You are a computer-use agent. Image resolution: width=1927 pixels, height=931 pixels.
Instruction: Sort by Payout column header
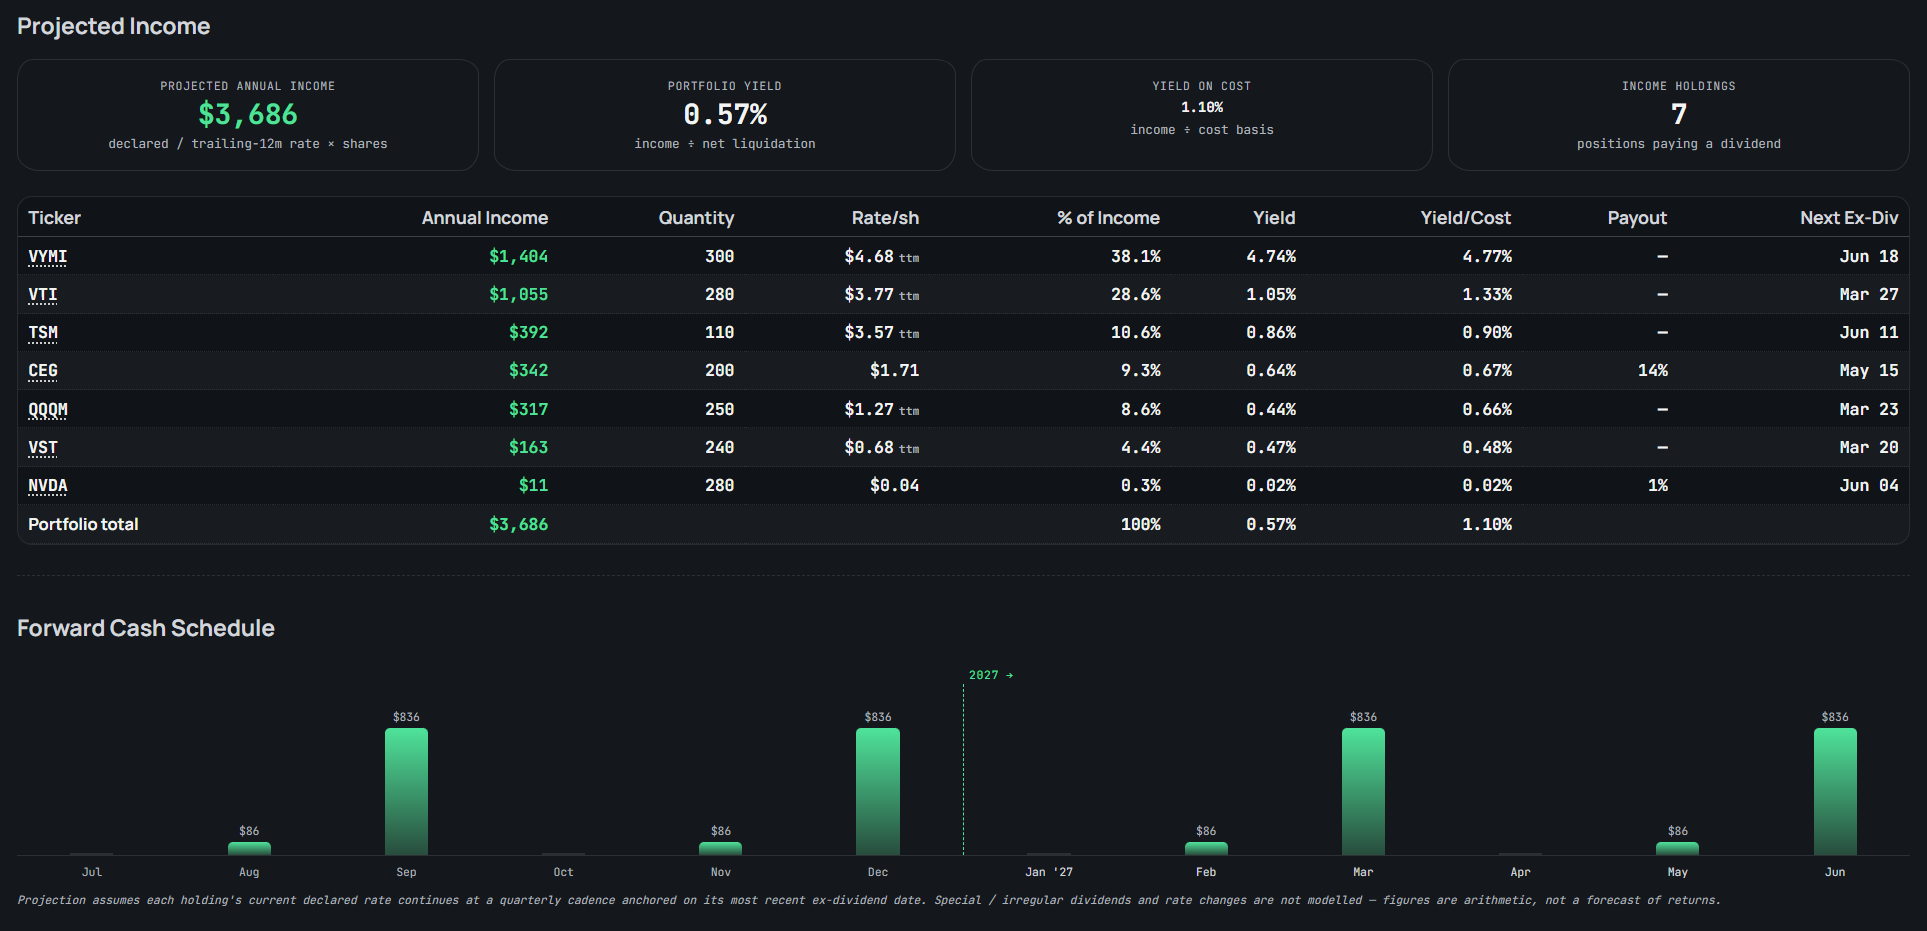pyautogui.click(x=1637, y=217)
